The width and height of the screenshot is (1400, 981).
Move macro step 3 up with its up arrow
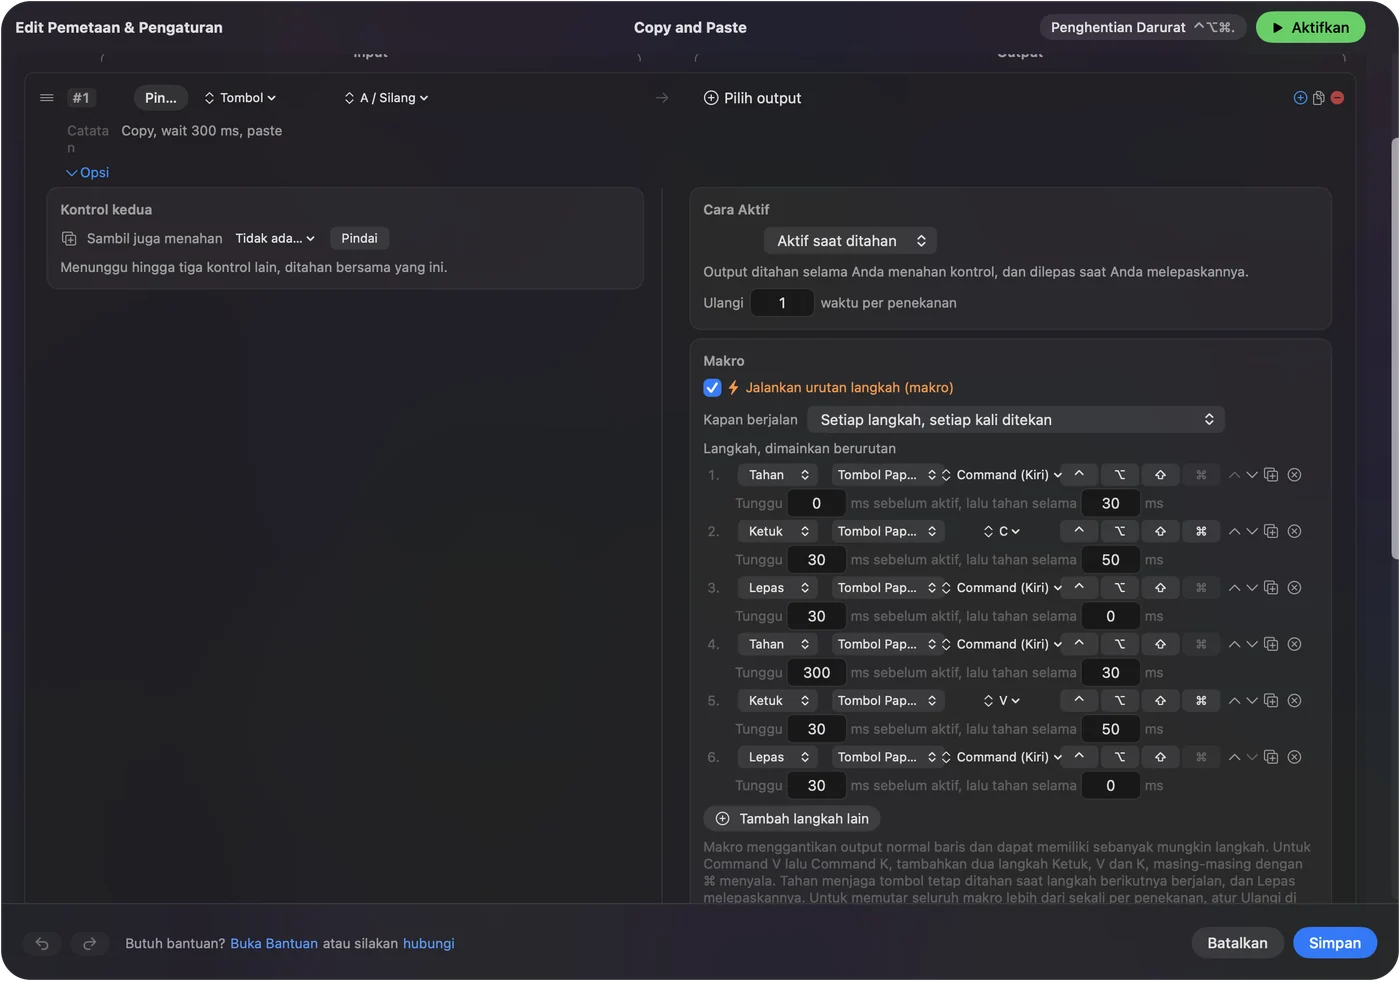click(x=1234, y=588)
